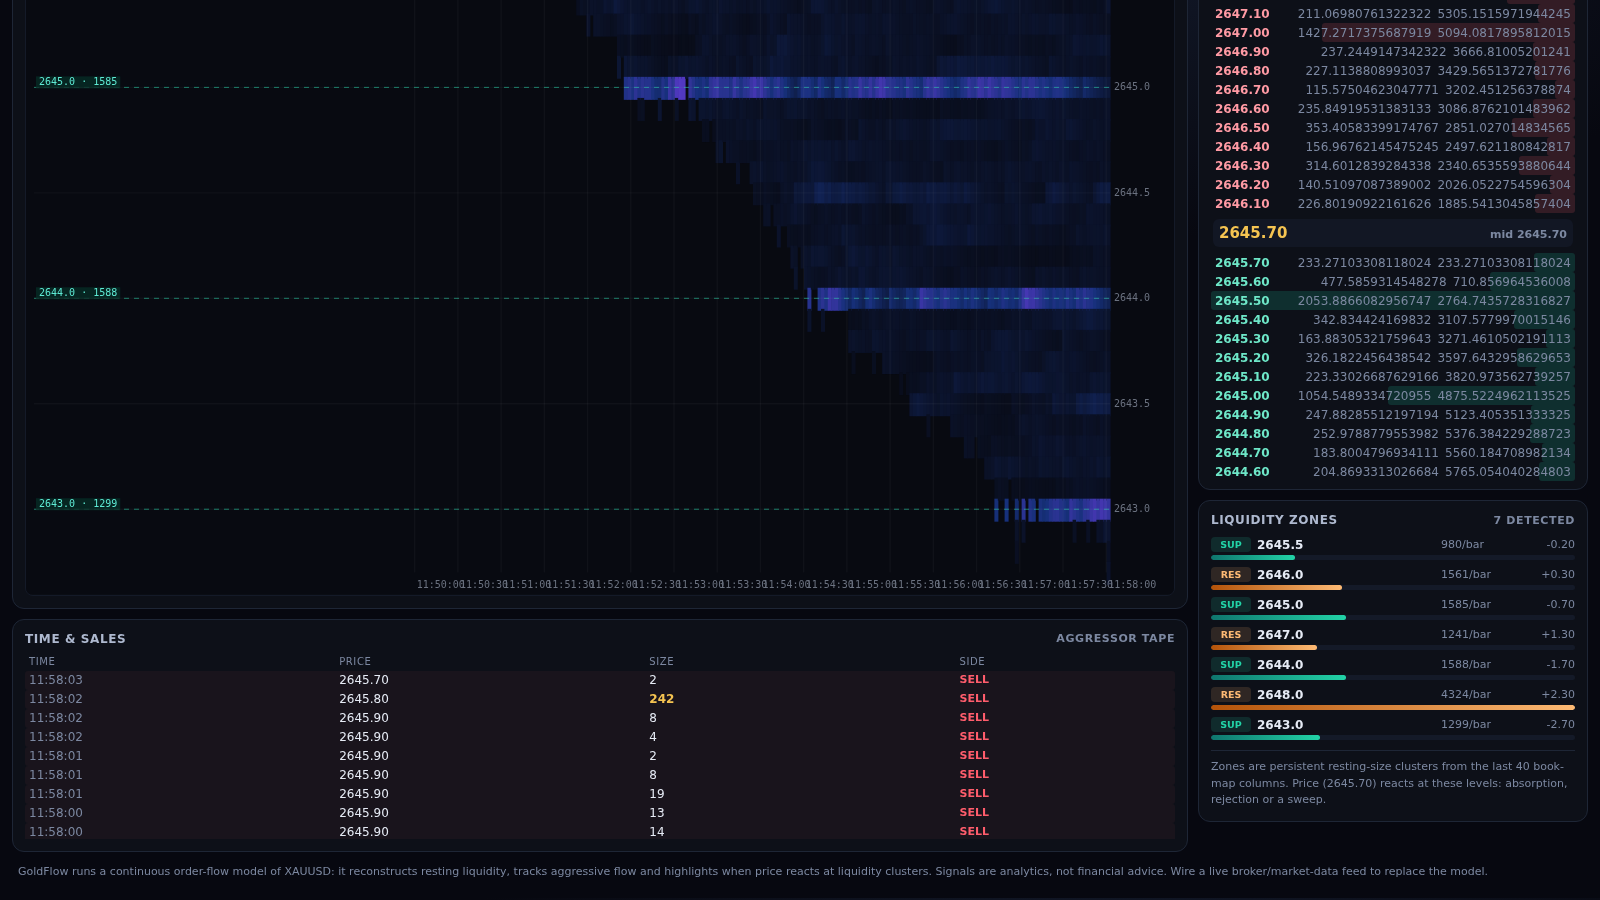The image size is (1600, 900).
Task: Click the large yellow 2645.70 last price
Action: click(x=1253, y=233)
